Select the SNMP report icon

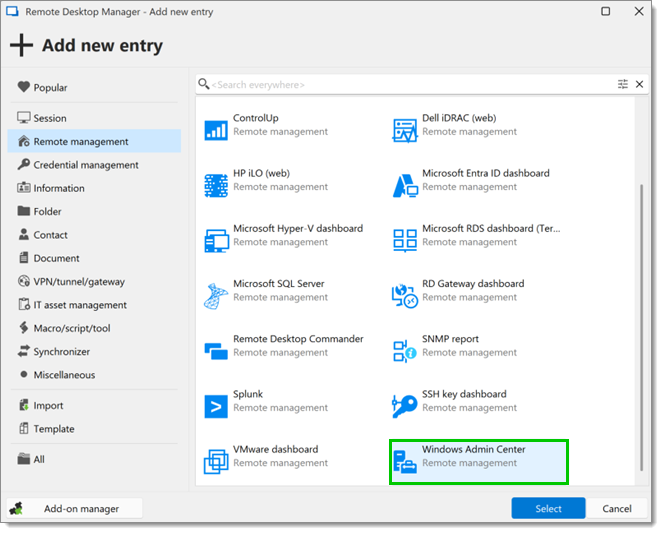pos(405,351)
